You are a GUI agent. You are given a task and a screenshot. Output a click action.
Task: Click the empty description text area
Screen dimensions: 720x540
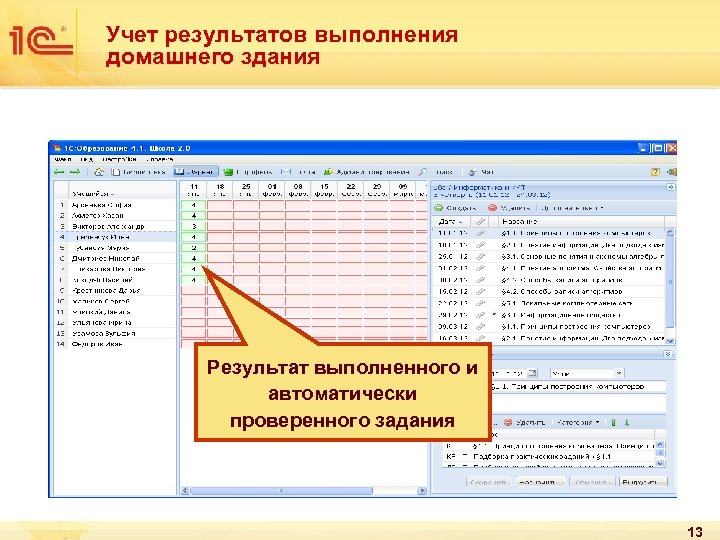578,403
